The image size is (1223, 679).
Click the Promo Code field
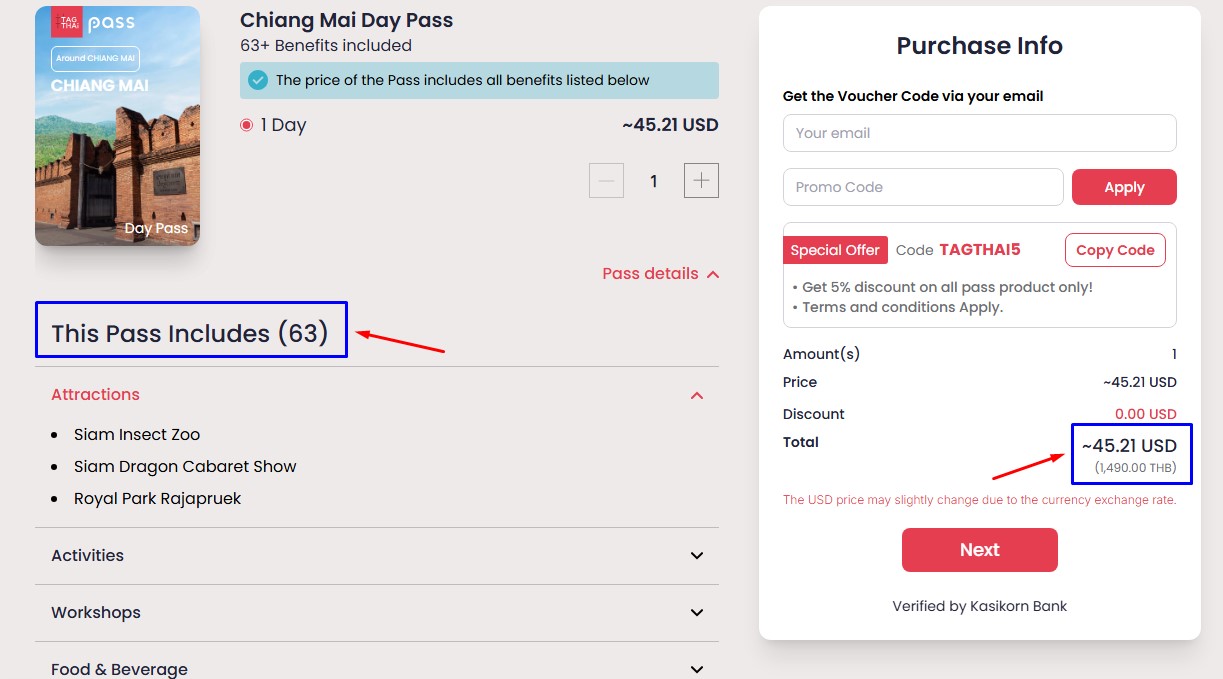point(923,187)
